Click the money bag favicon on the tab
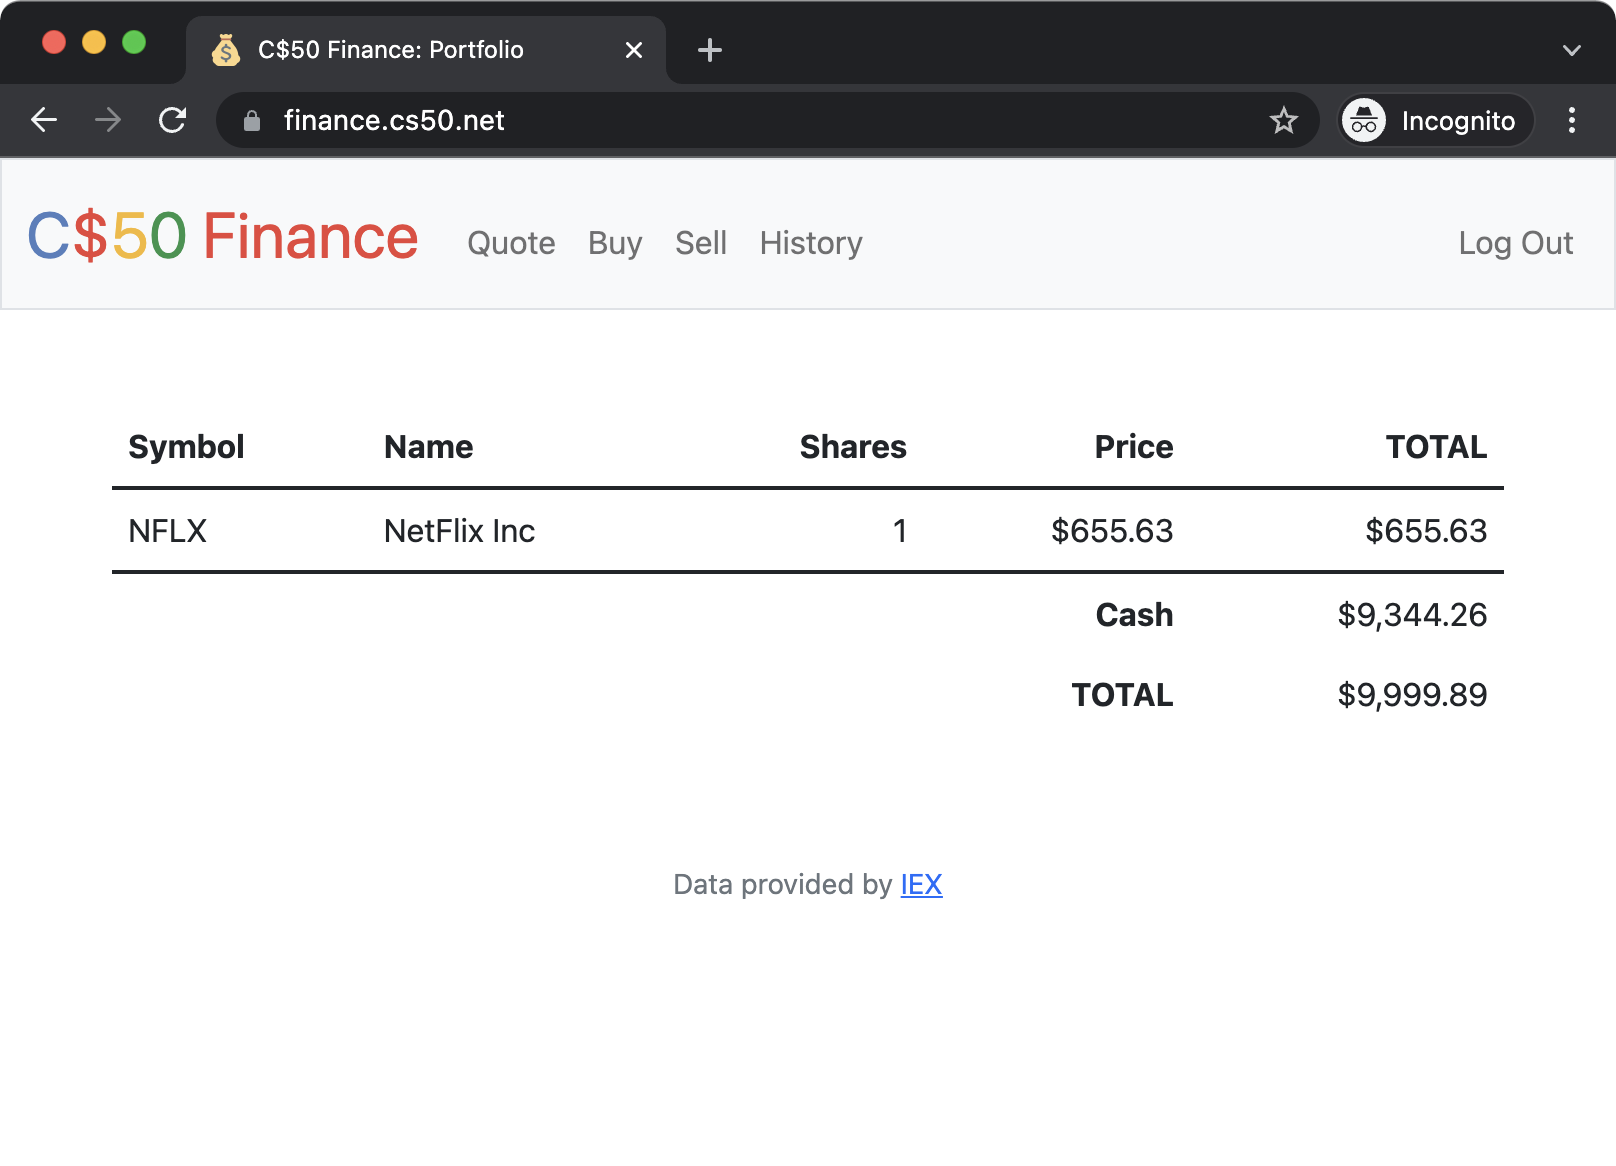Screen dimensions: 1616x1166 pos(227,49)
